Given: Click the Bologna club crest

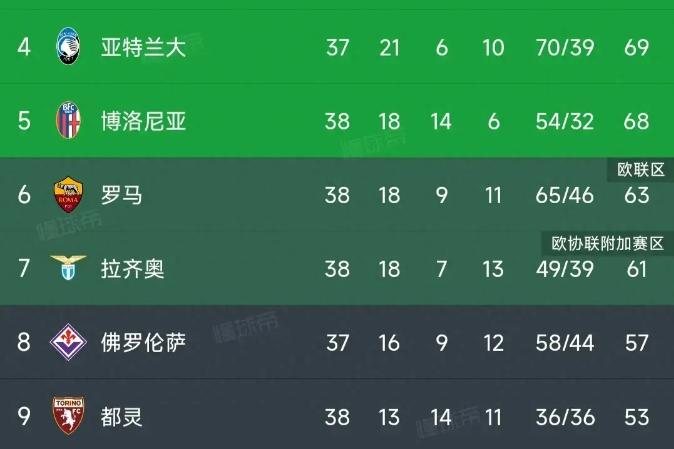Looking at the screenshot, I should 69,121.
